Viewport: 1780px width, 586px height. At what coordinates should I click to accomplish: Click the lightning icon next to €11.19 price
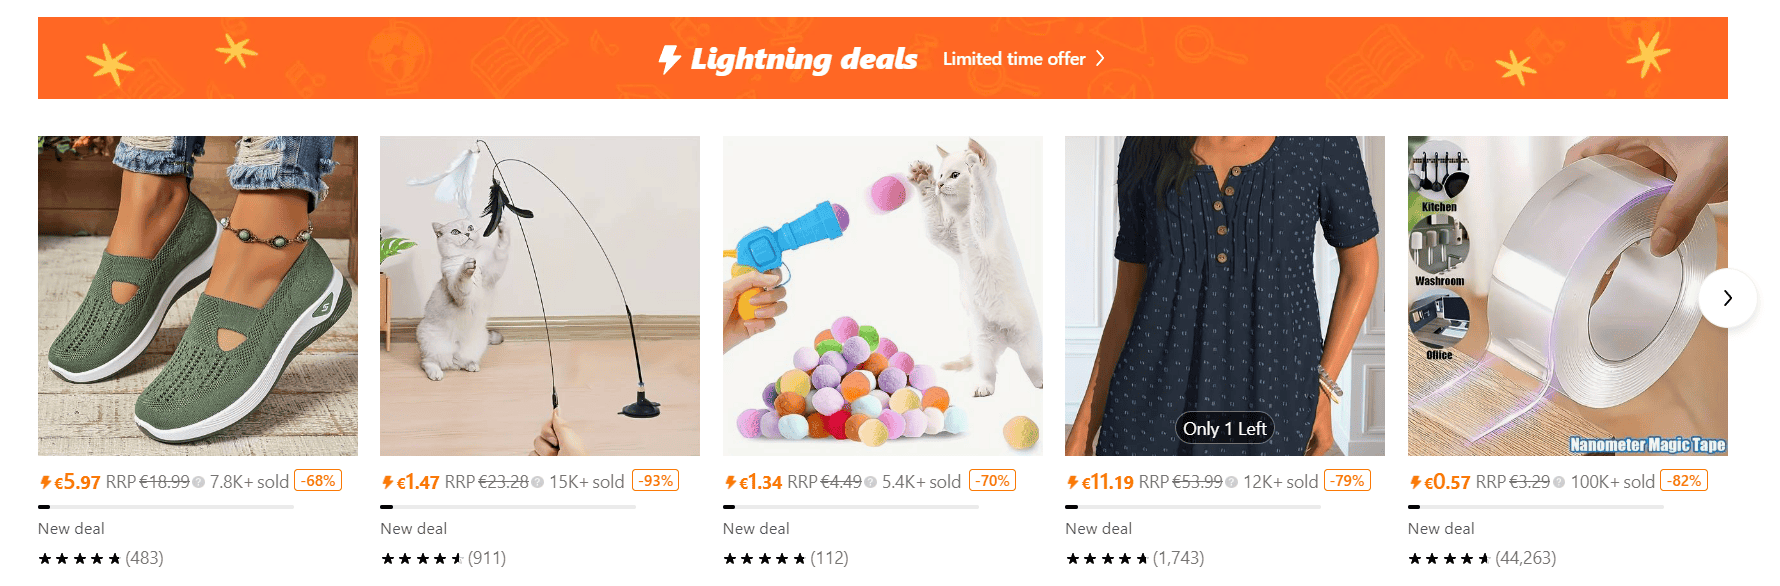coord(1071,481)
